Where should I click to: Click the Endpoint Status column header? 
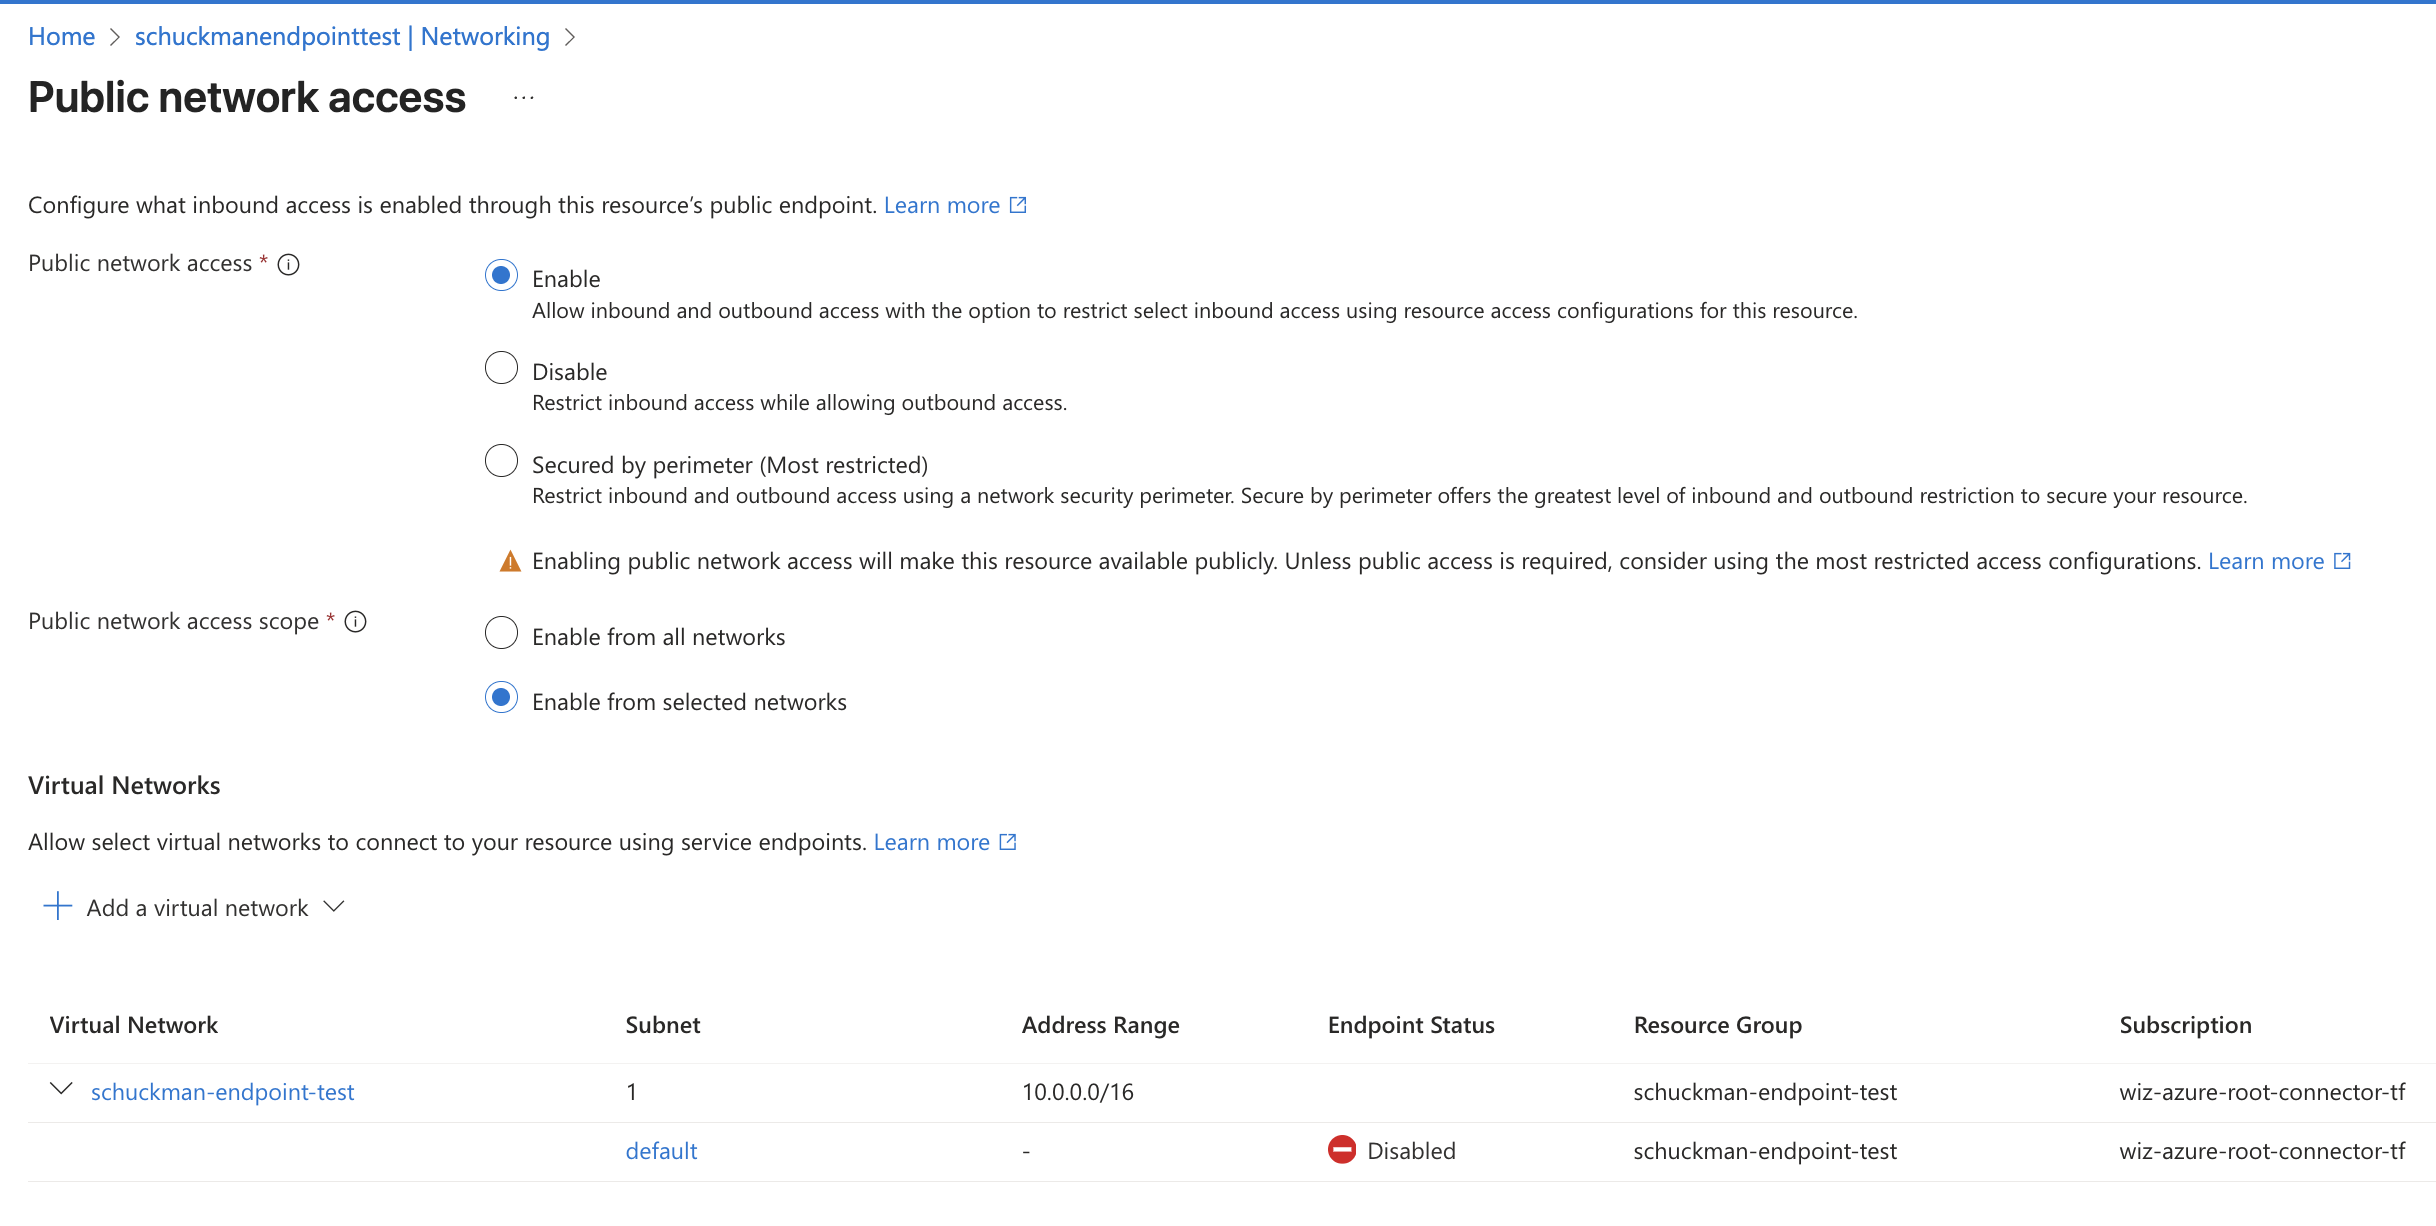tap(1411, 1024)
